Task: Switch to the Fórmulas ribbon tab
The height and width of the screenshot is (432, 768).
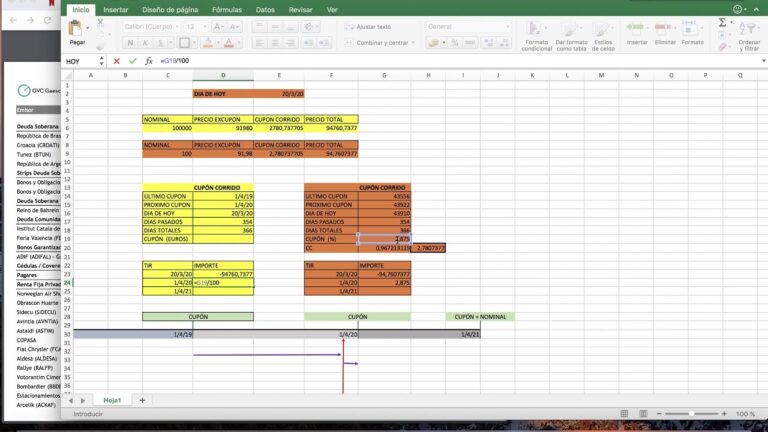Action: (226, 10)
